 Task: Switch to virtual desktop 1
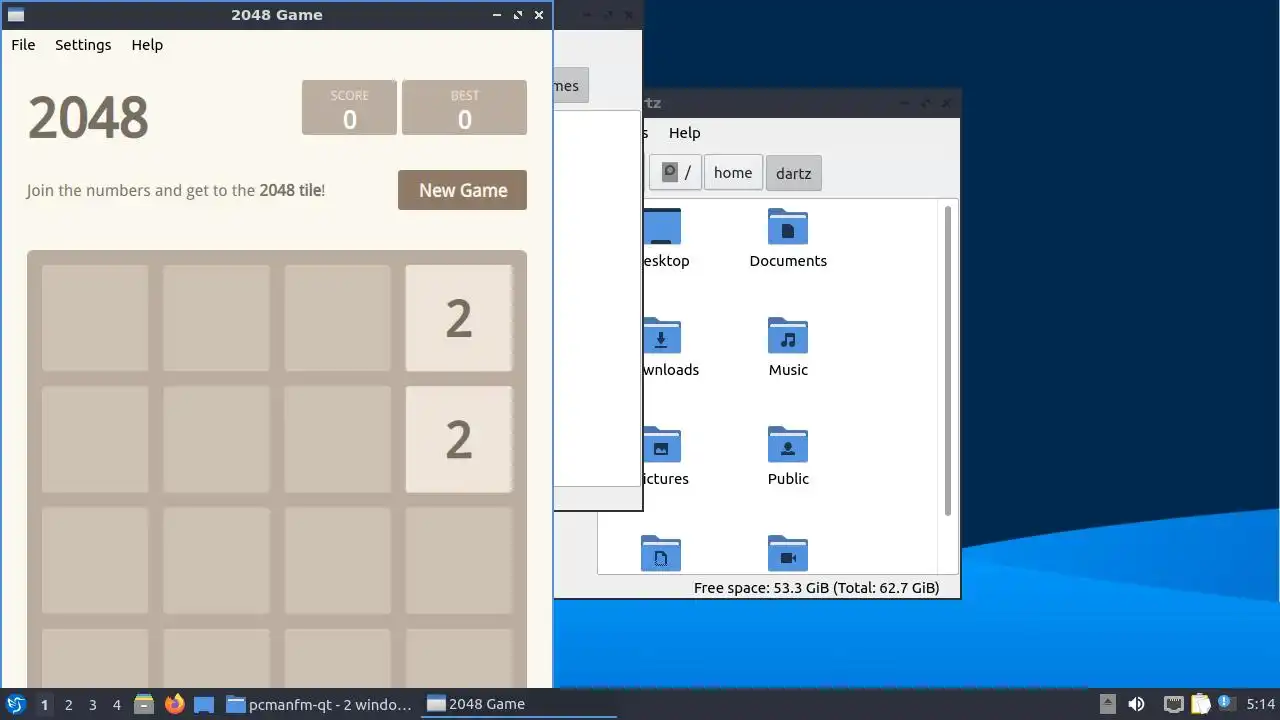(x=44, y=704)
